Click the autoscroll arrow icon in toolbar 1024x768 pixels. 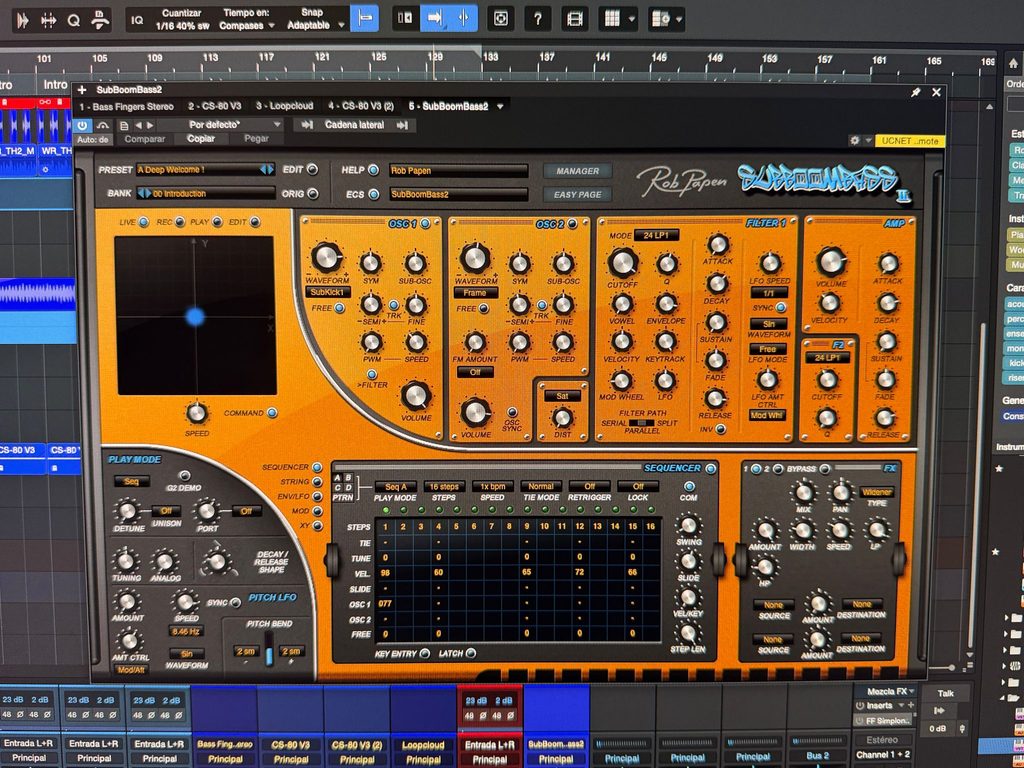pyautogui.click(x=434, y=18)
